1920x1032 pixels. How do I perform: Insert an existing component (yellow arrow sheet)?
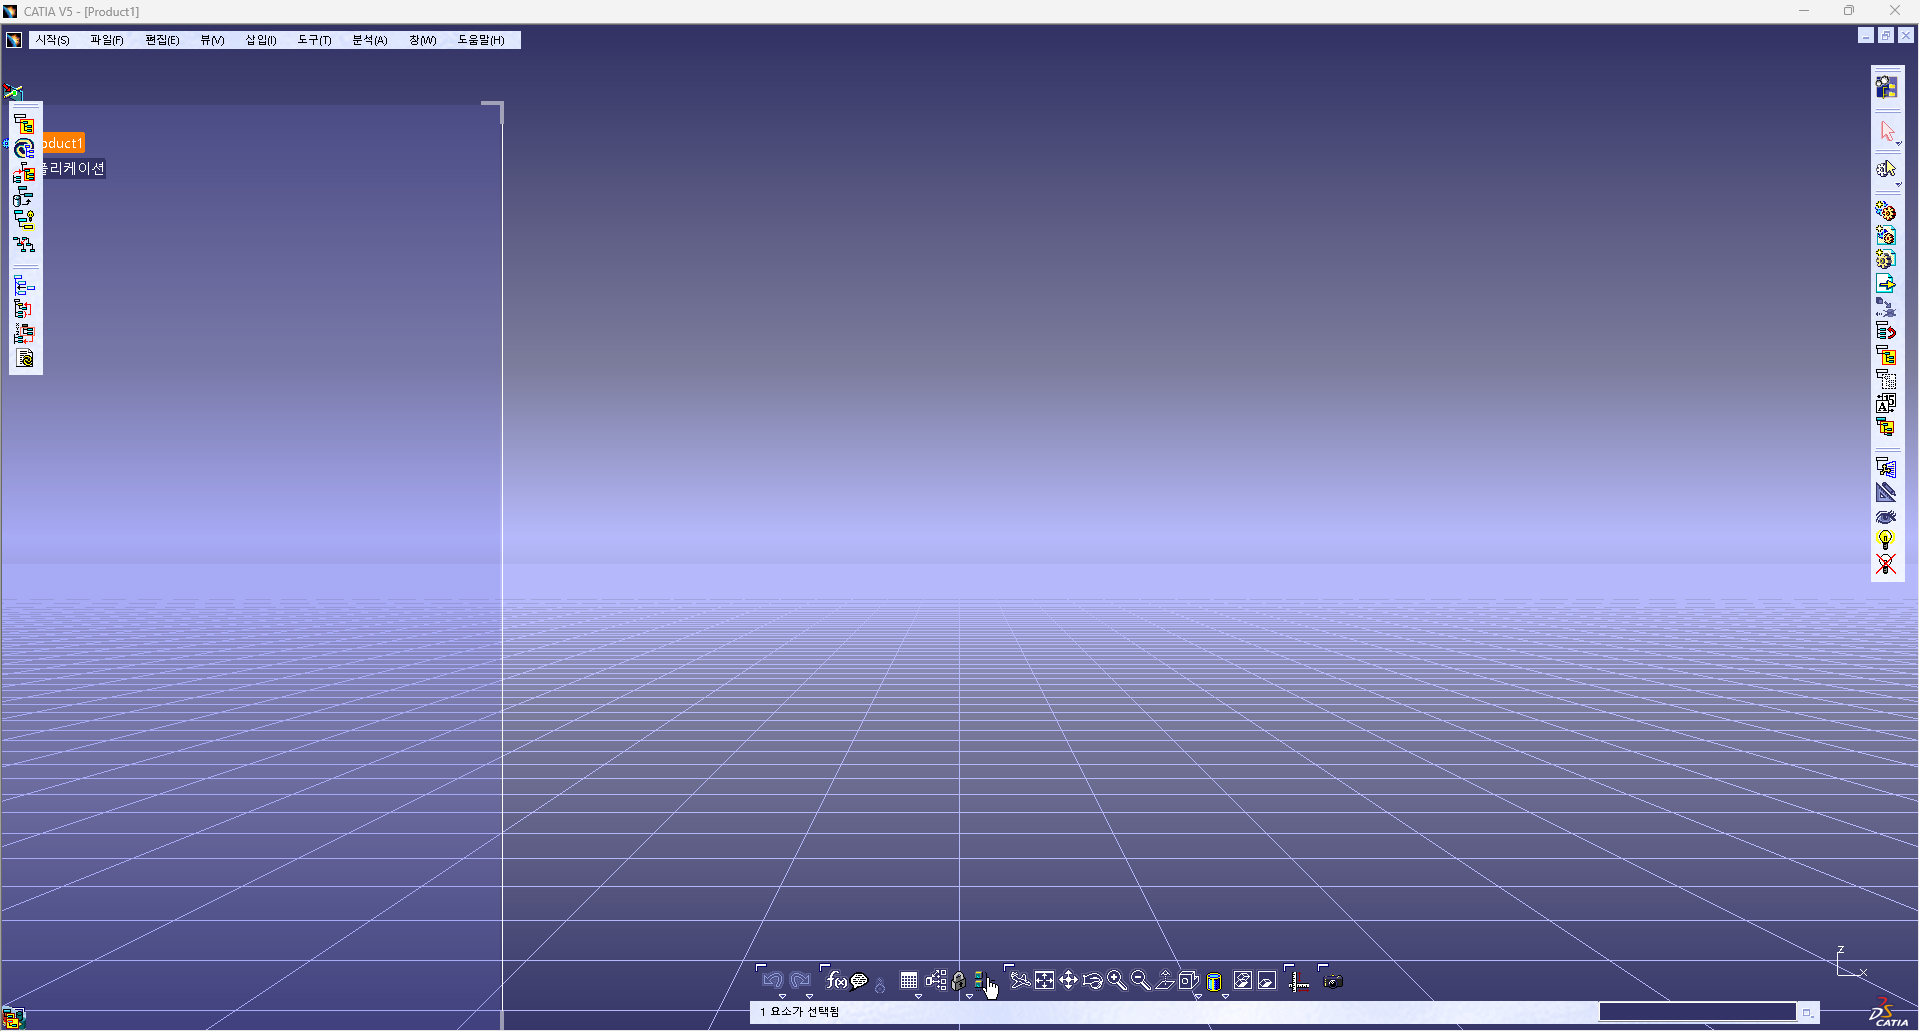pyautogui.click(x=1886, y=284)
